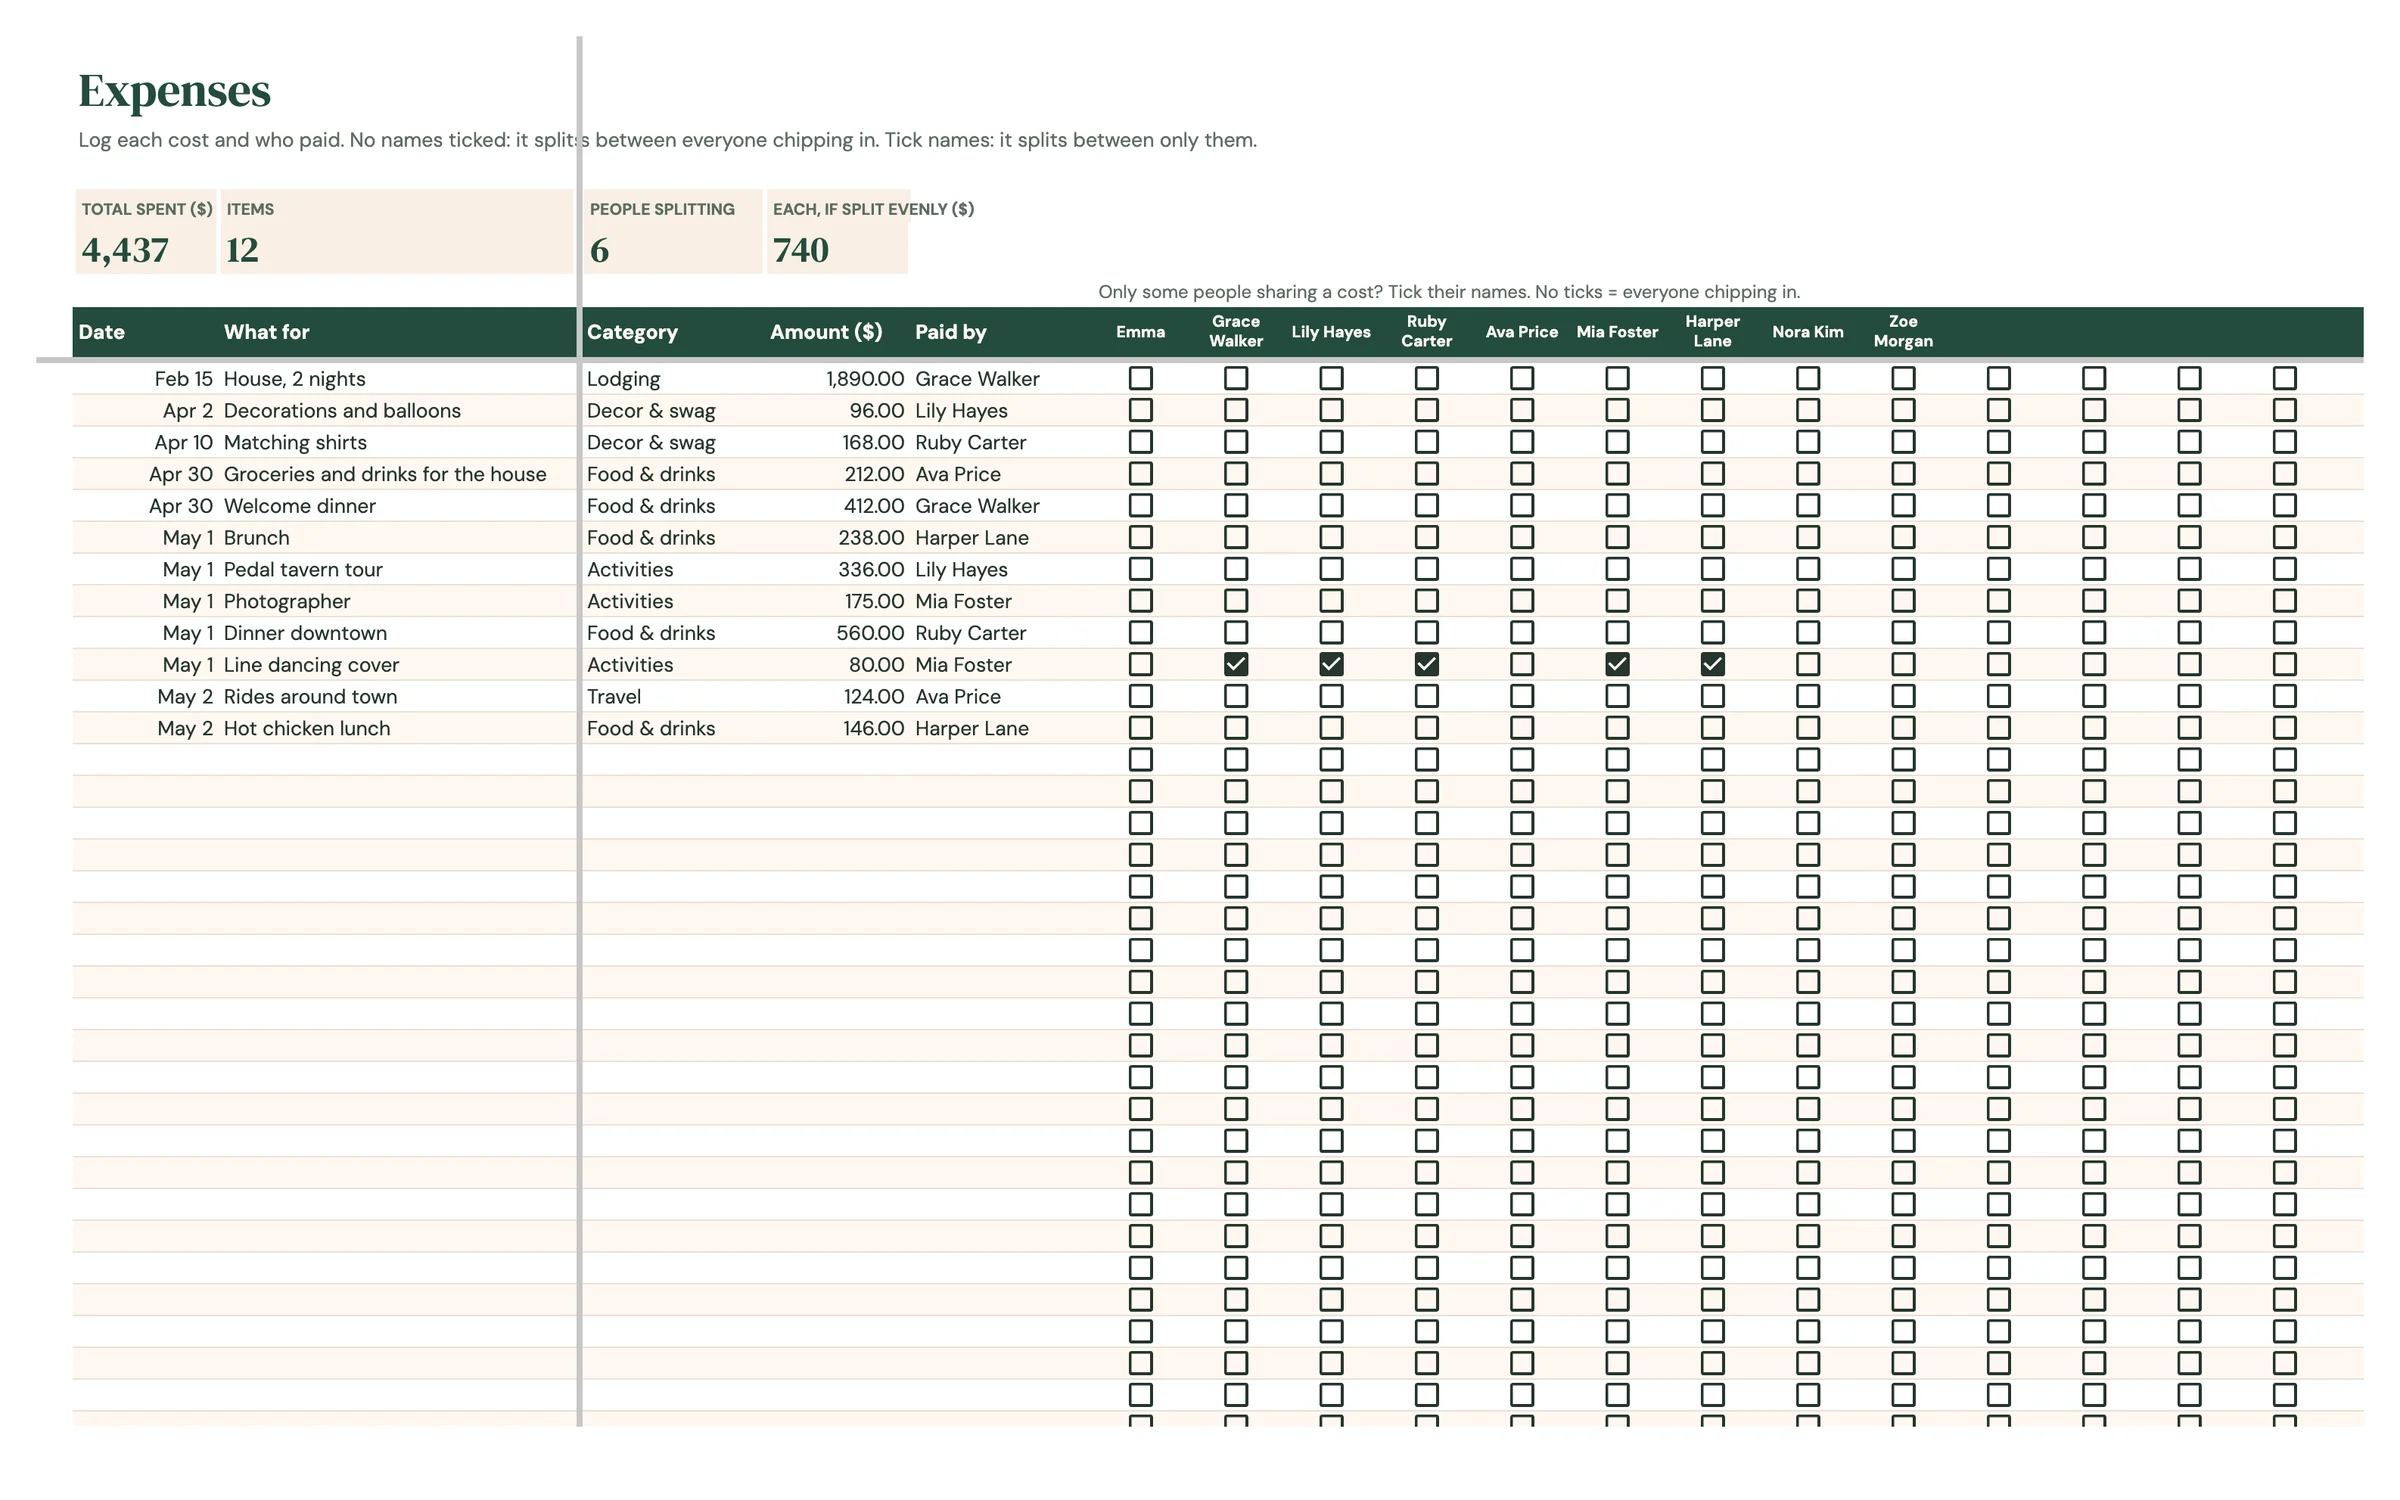Screen dimensions: 2400x1500
Task: Select the Total Spent value 4,437
Action: (125, 250)
